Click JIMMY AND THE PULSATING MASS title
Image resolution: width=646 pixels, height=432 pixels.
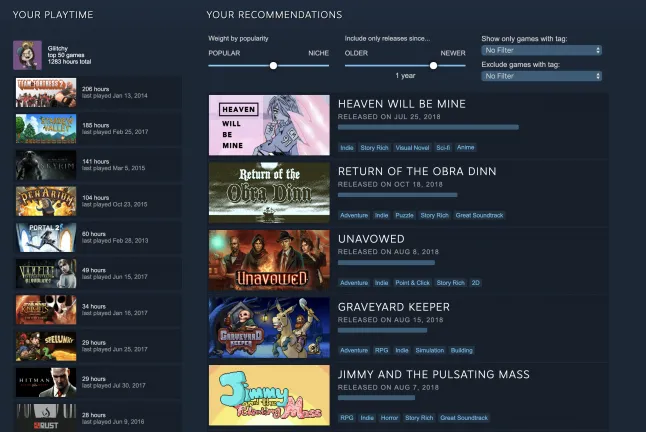(434, 374)
